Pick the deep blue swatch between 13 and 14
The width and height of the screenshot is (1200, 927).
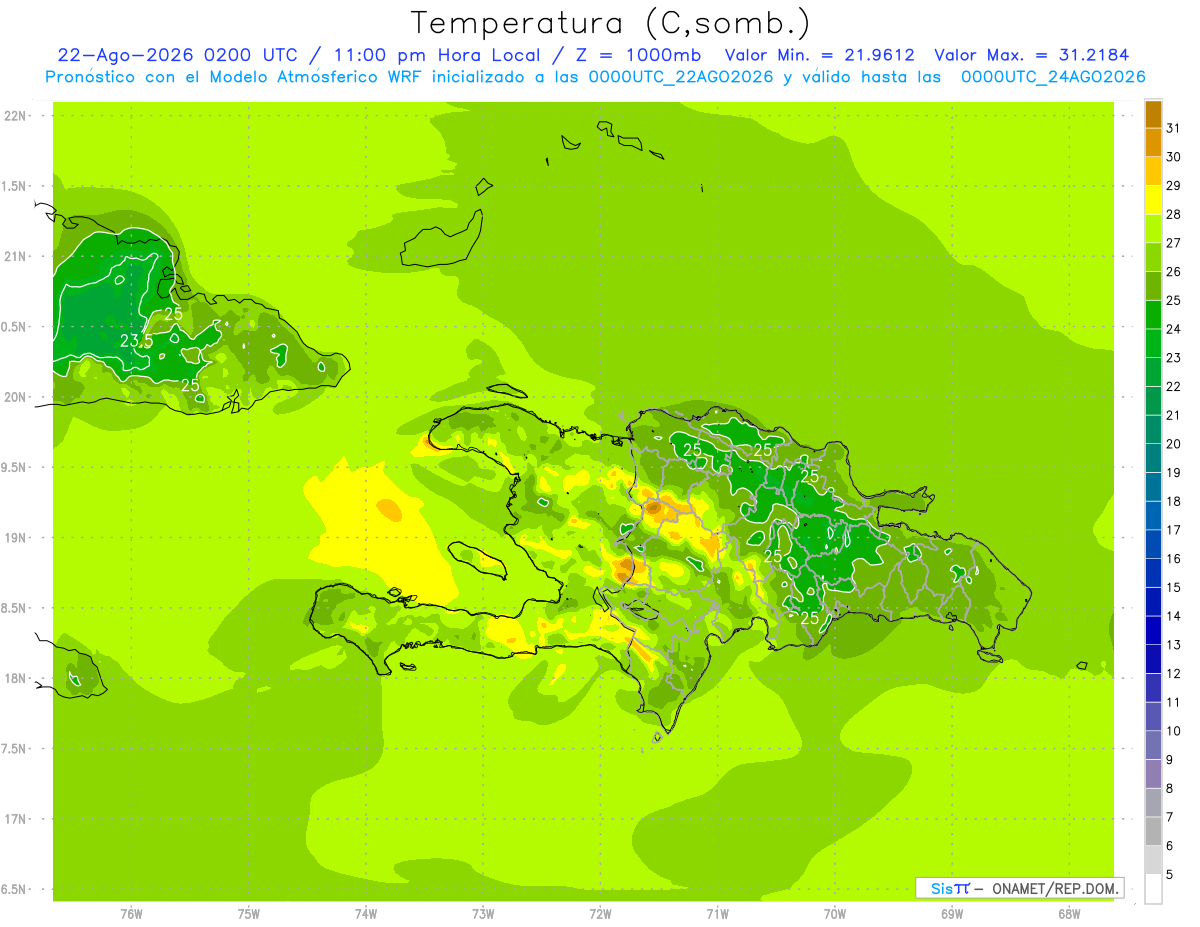(1153, 631)
